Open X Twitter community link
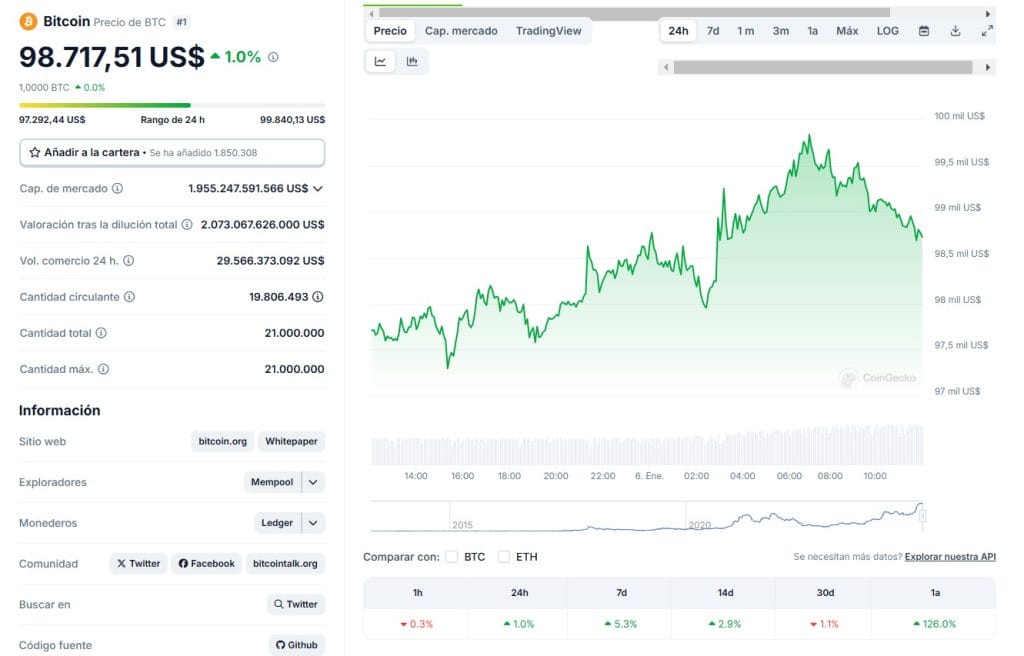This screenshot has height=656, width=1024. (x=138, y=564)
